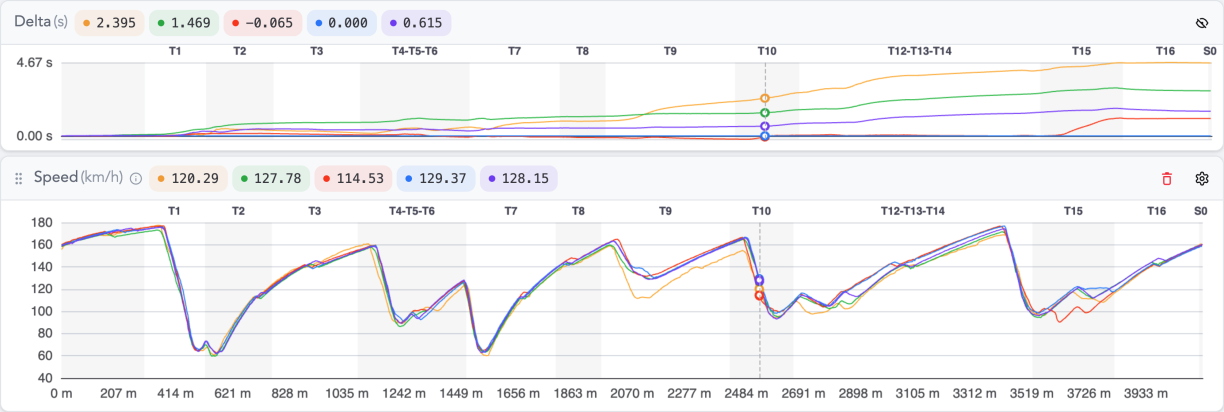The height and width of the screenshot is (412, 1224).
Task: Select T12-T13-T14 label in Delta chart
Action: pyautogui.click(x=920, y=50)
